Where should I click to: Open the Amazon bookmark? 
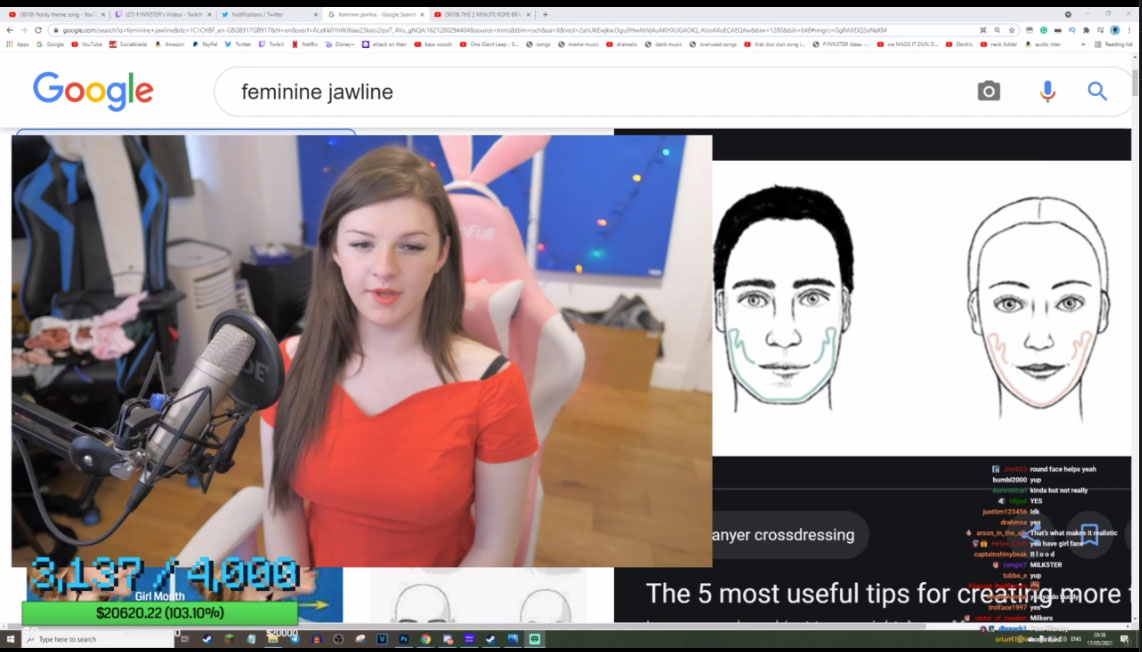[x=169, y=44]
